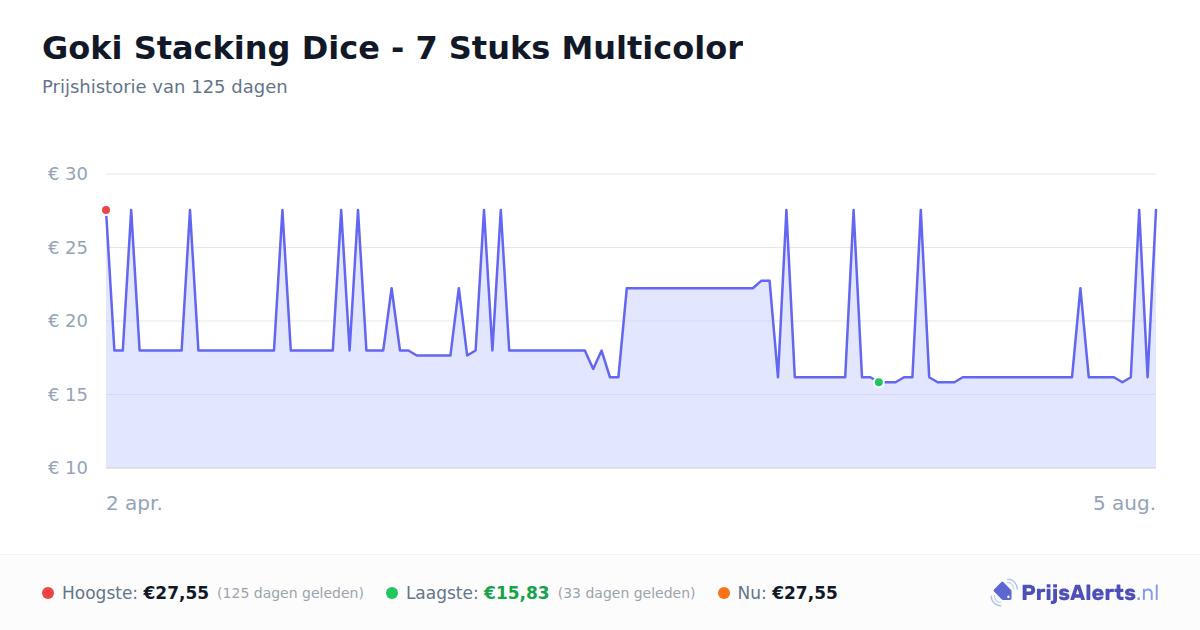The height and width of the screenshot is (630, 1200).
Task: Click the € 10 axis label
Action: 68,468
